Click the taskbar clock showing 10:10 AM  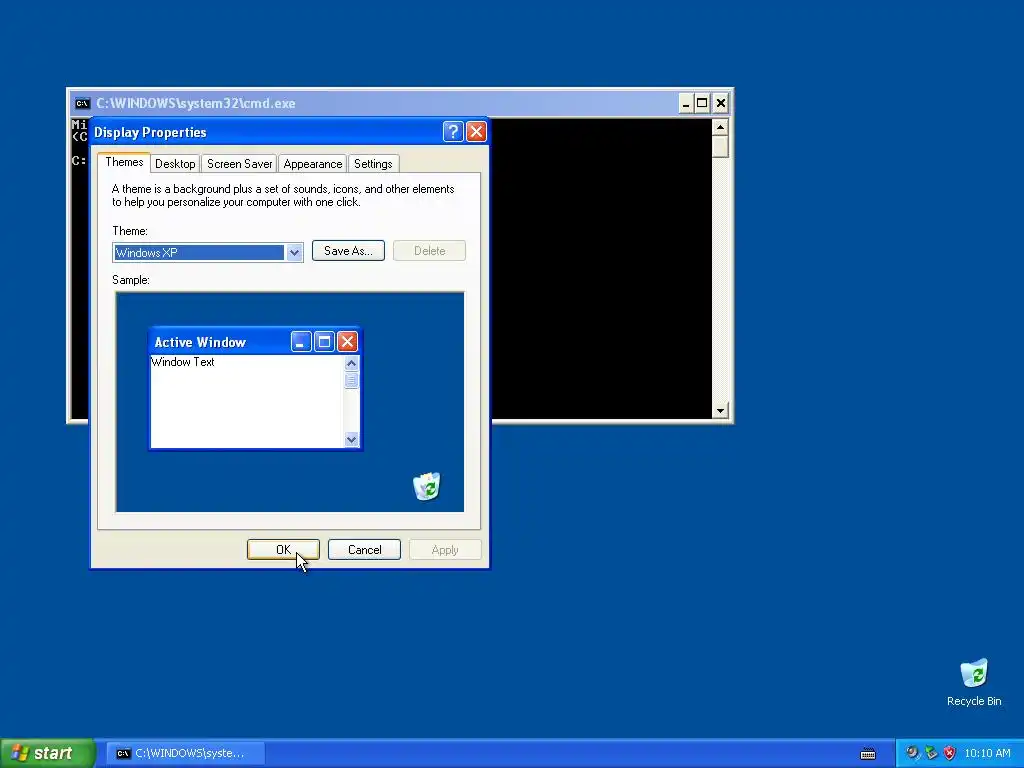tap(987, 753)
